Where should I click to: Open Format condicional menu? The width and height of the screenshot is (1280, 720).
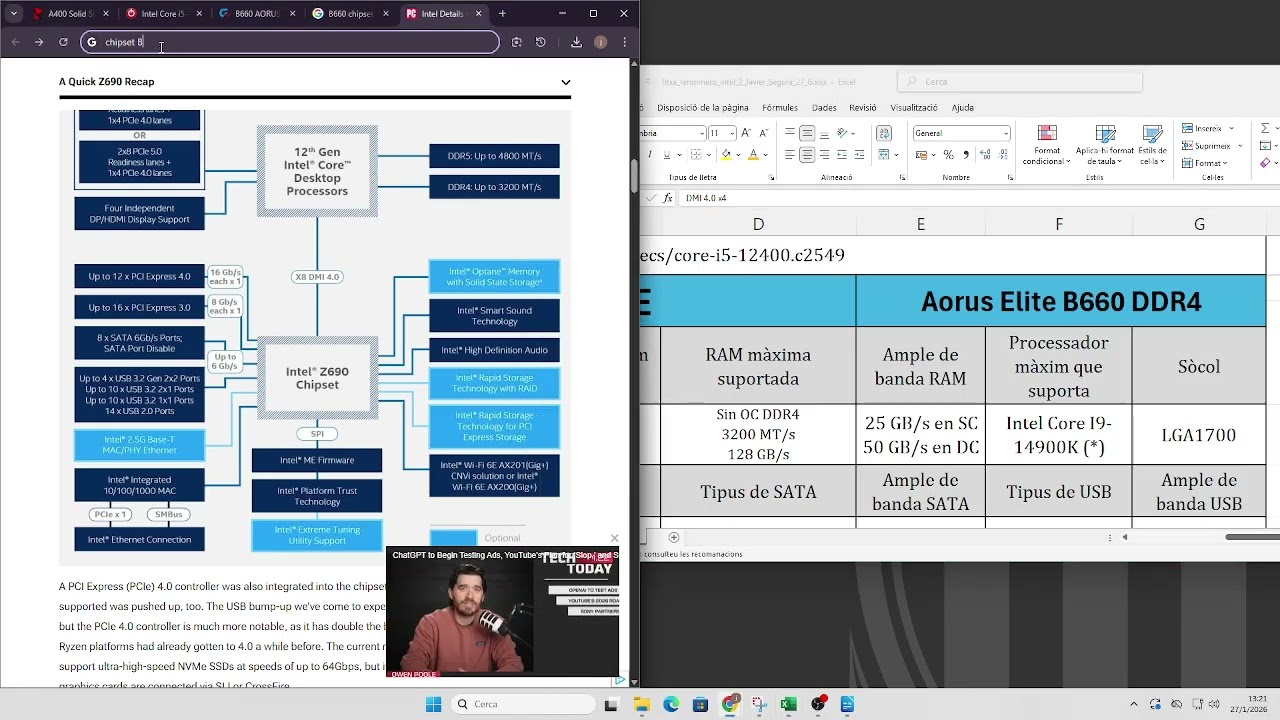(x=1047, y=145)
